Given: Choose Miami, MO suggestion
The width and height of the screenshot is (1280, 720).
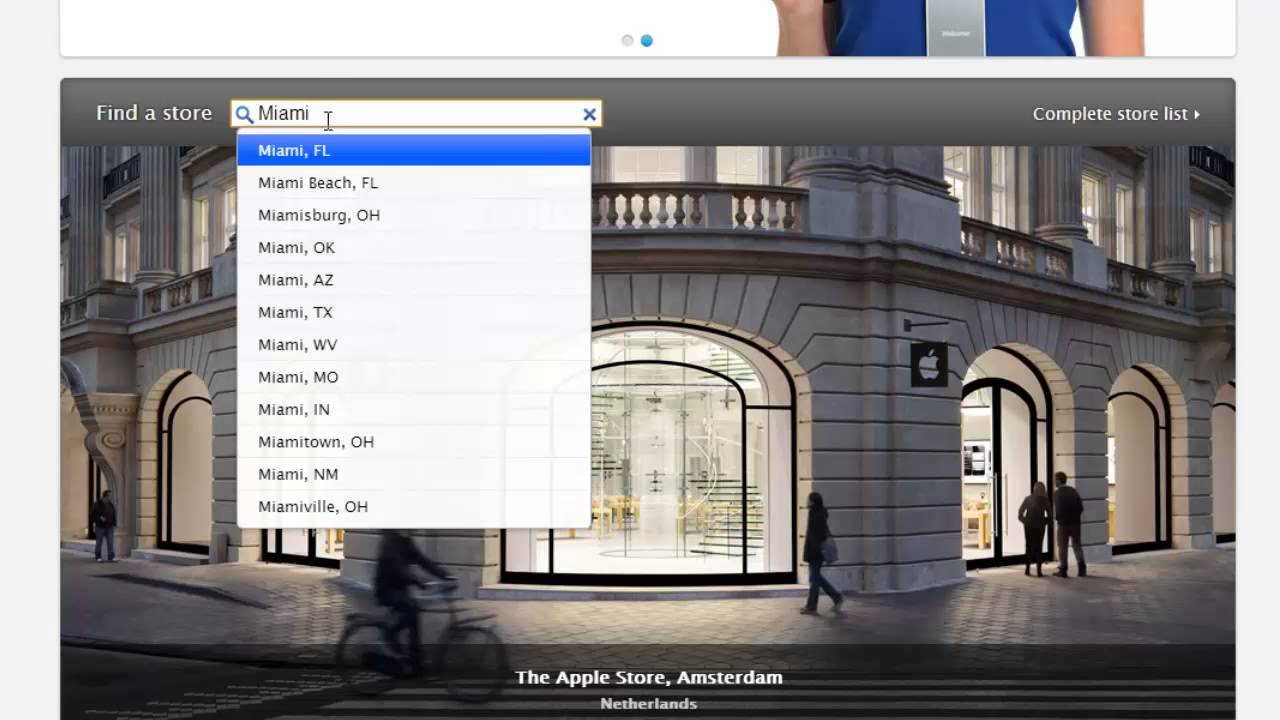Looking at the screenshot, I should tap(414, 377).
